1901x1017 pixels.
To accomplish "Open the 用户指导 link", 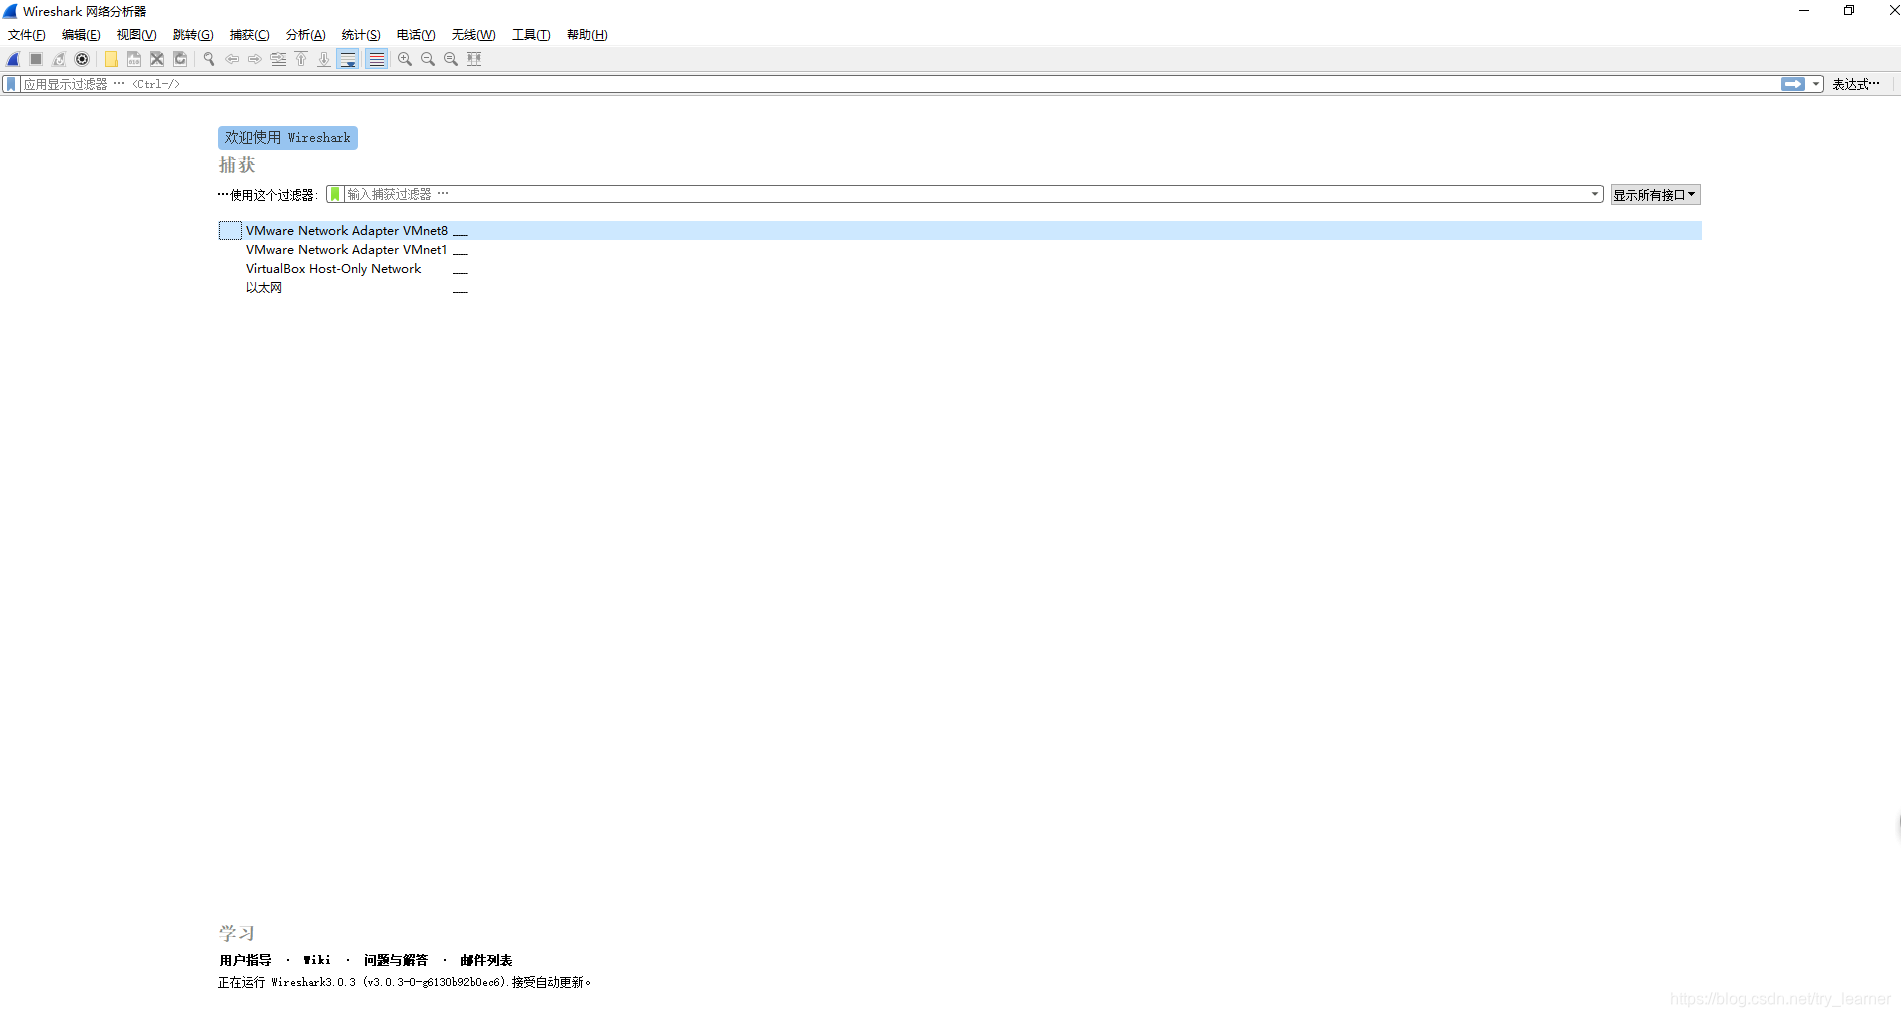I will pos(245,960).
